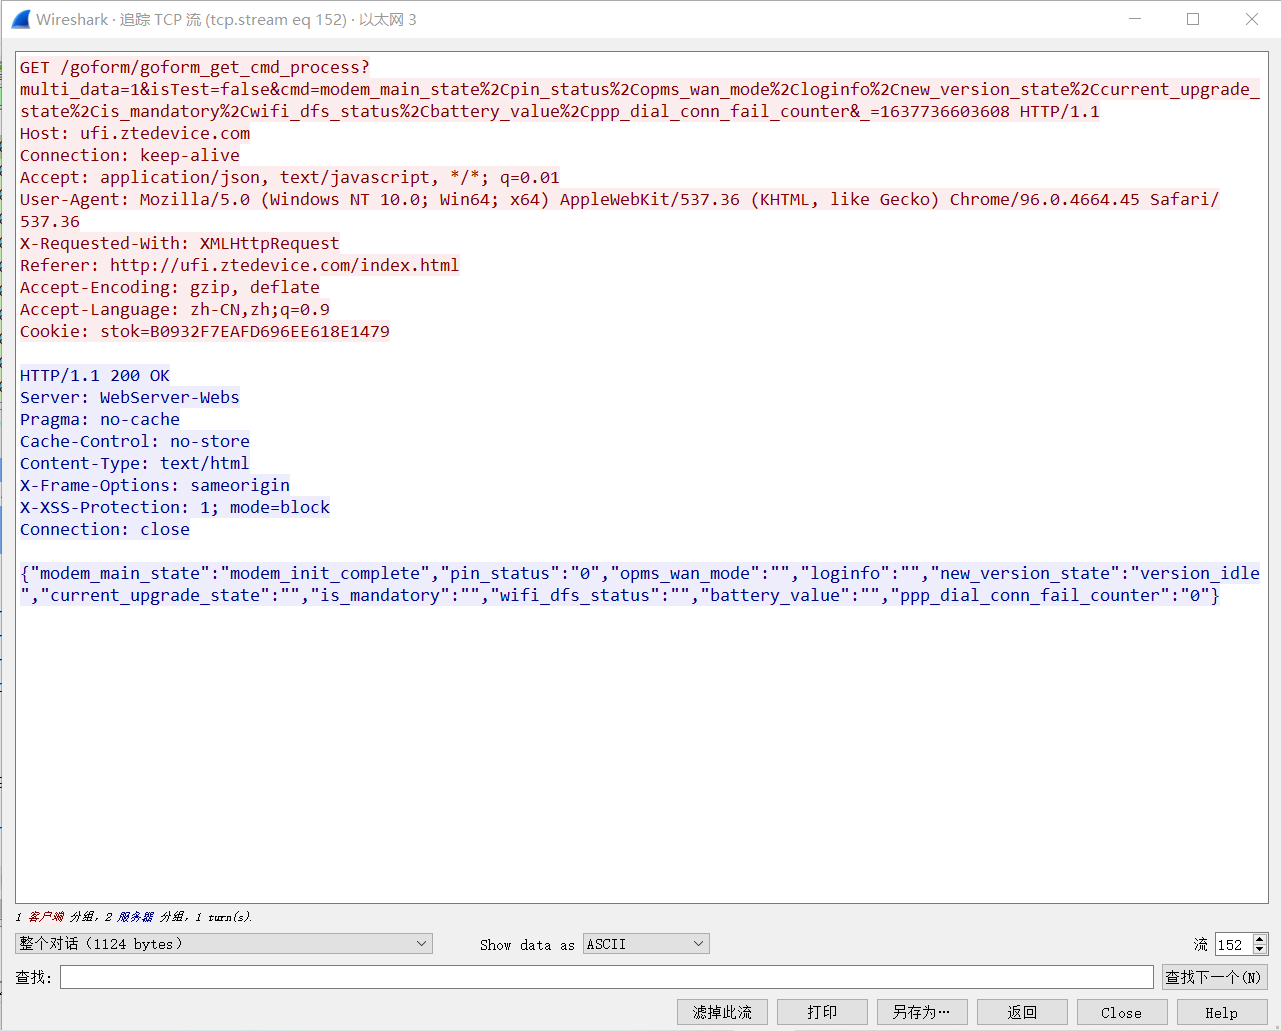The height and width of the screenshot is (1031, 1281).
Task: Click the GET /goform/goform_get_cmd_process? request line
Action: coord(195,67)
